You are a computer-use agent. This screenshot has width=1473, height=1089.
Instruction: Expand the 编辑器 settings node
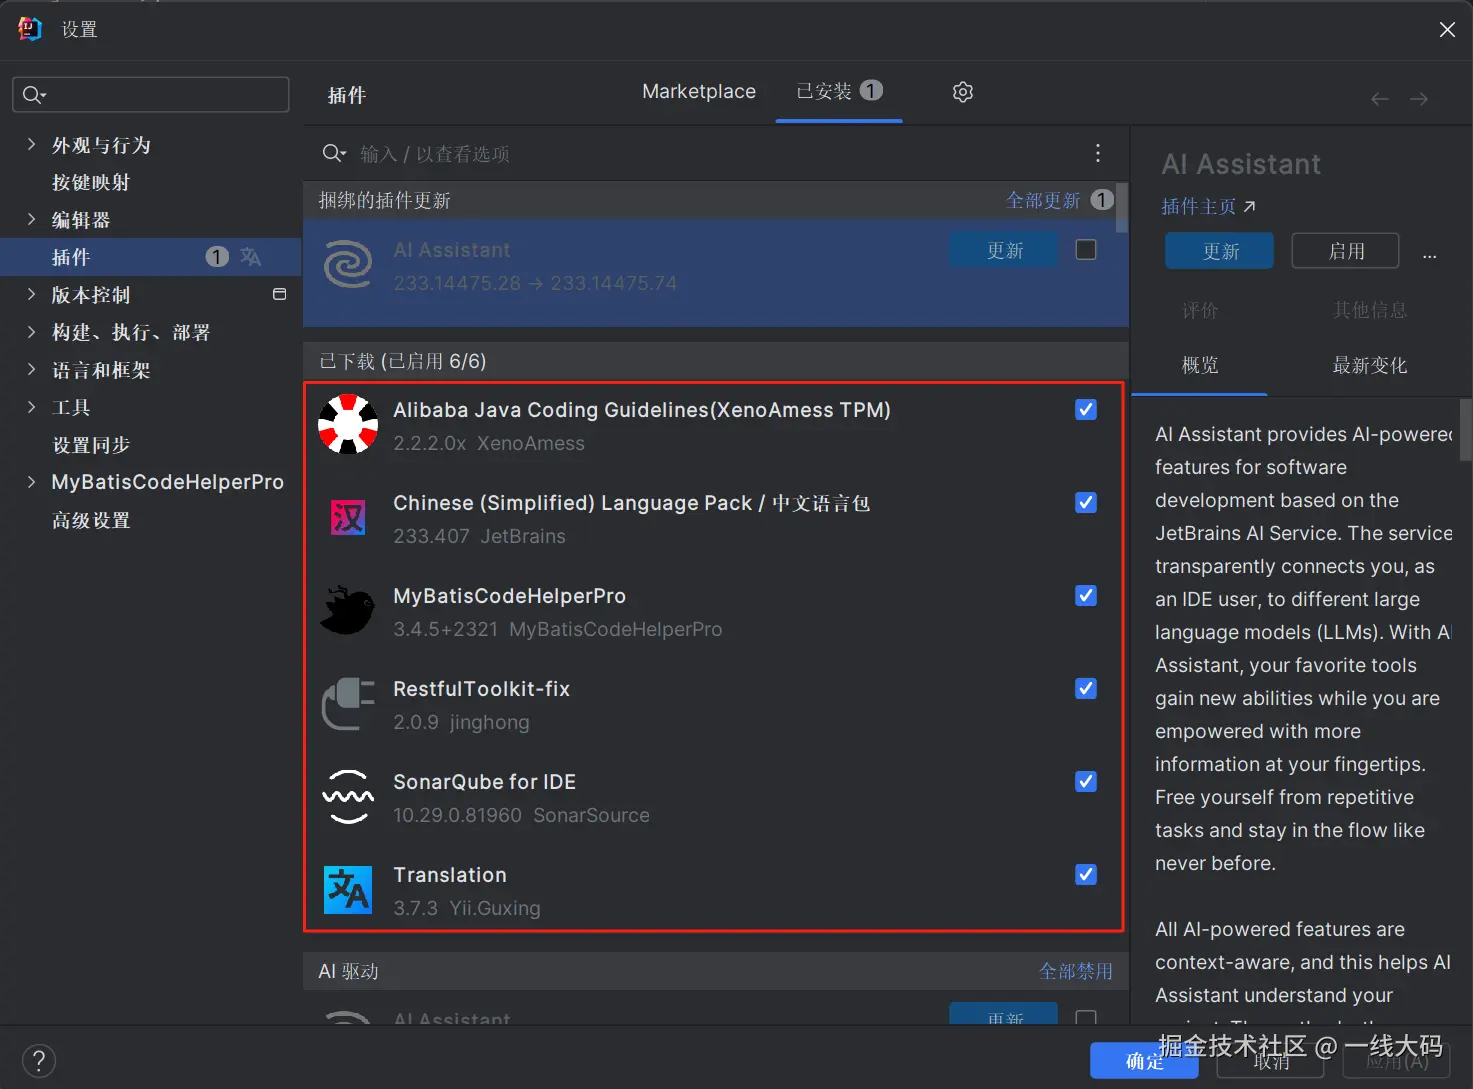(x=31, y=220)
